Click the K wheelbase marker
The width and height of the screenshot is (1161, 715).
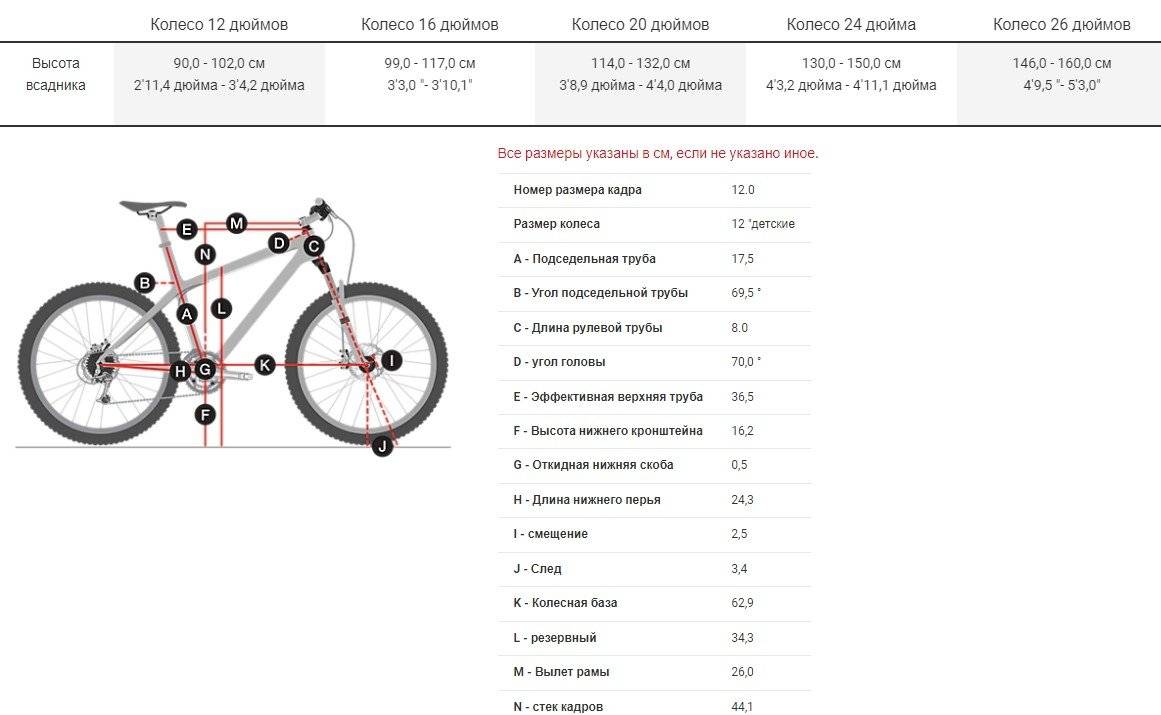[x=265, y=364]
